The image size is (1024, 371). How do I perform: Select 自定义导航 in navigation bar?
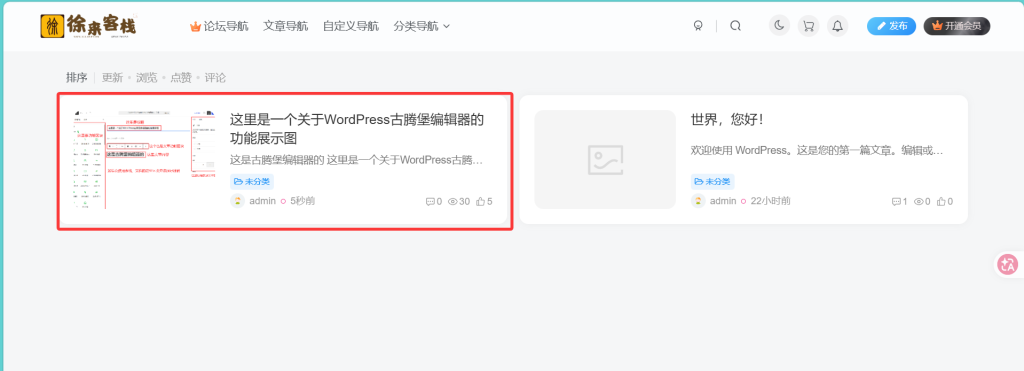[351, 26]
